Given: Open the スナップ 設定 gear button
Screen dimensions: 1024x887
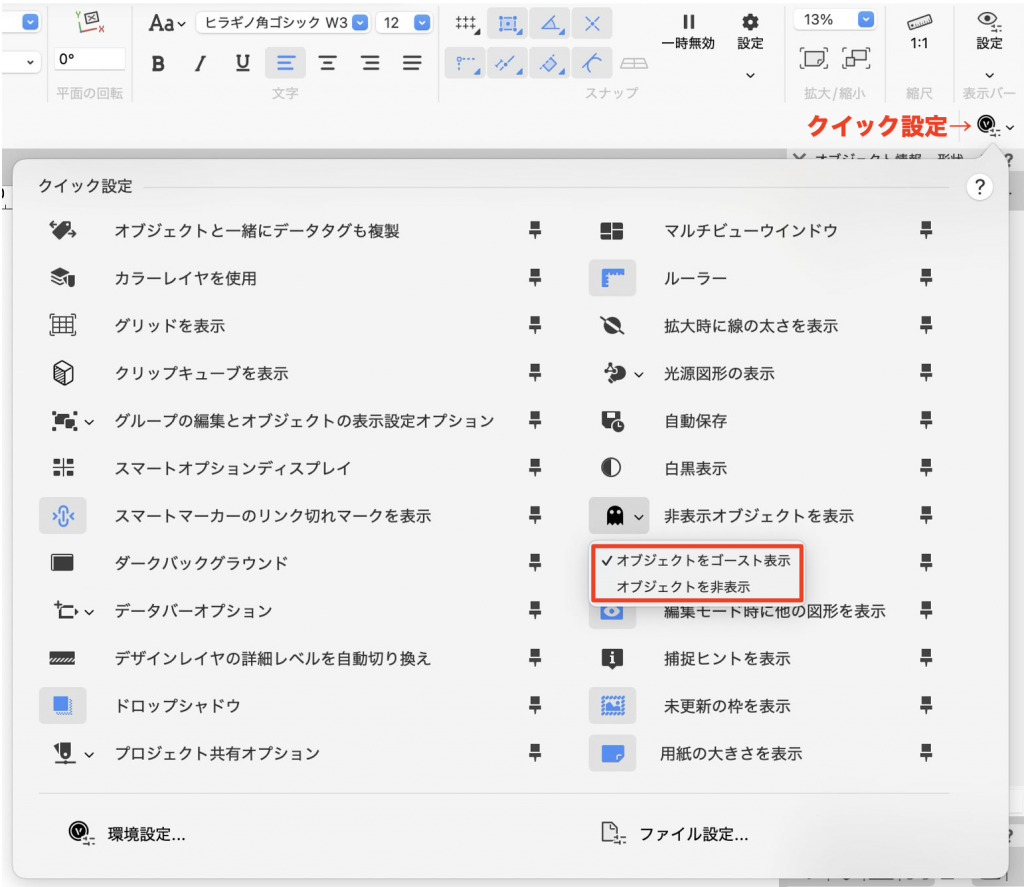Looking at the screenshot, I should point(750,32).
